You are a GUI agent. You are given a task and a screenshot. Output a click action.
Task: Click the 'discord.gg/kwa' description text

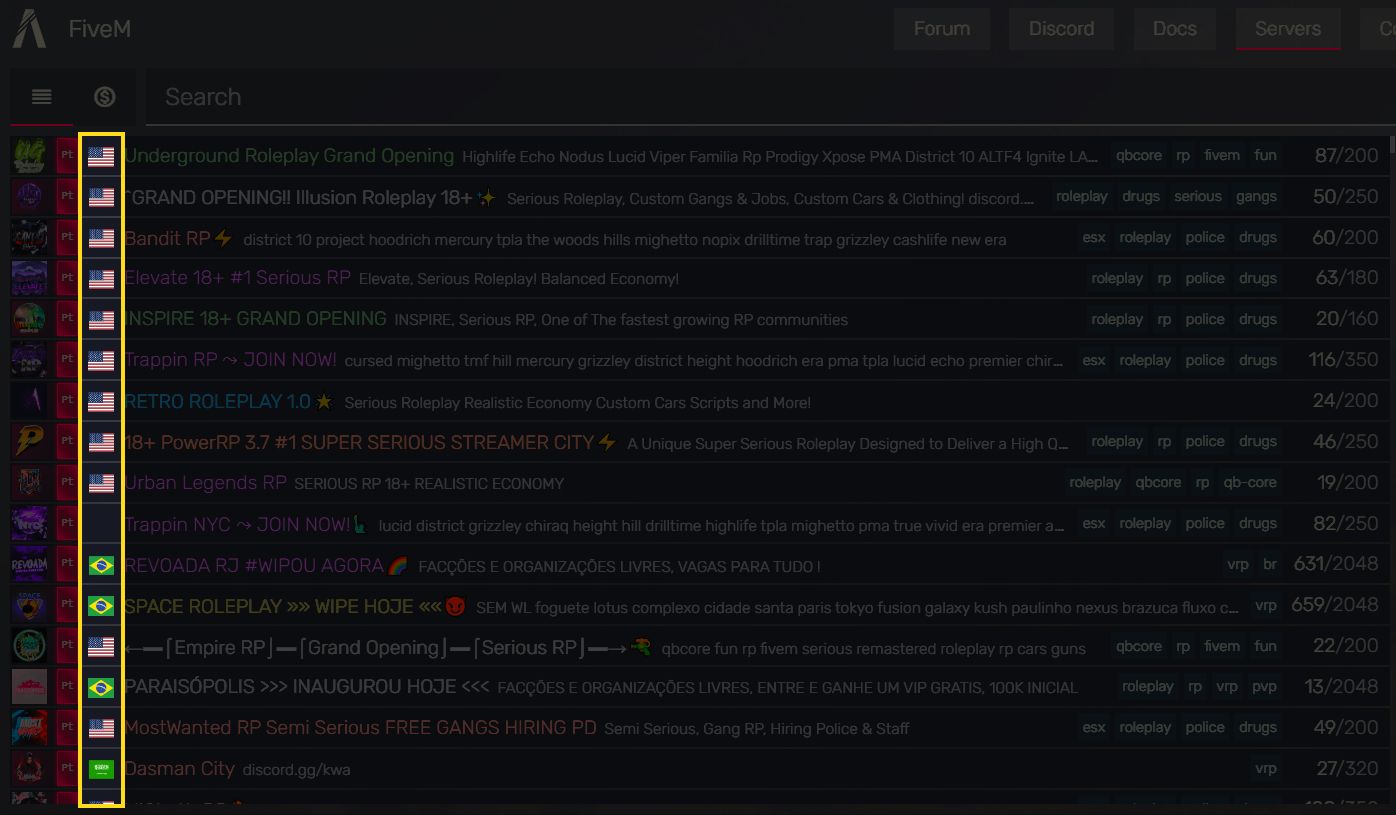296,770
